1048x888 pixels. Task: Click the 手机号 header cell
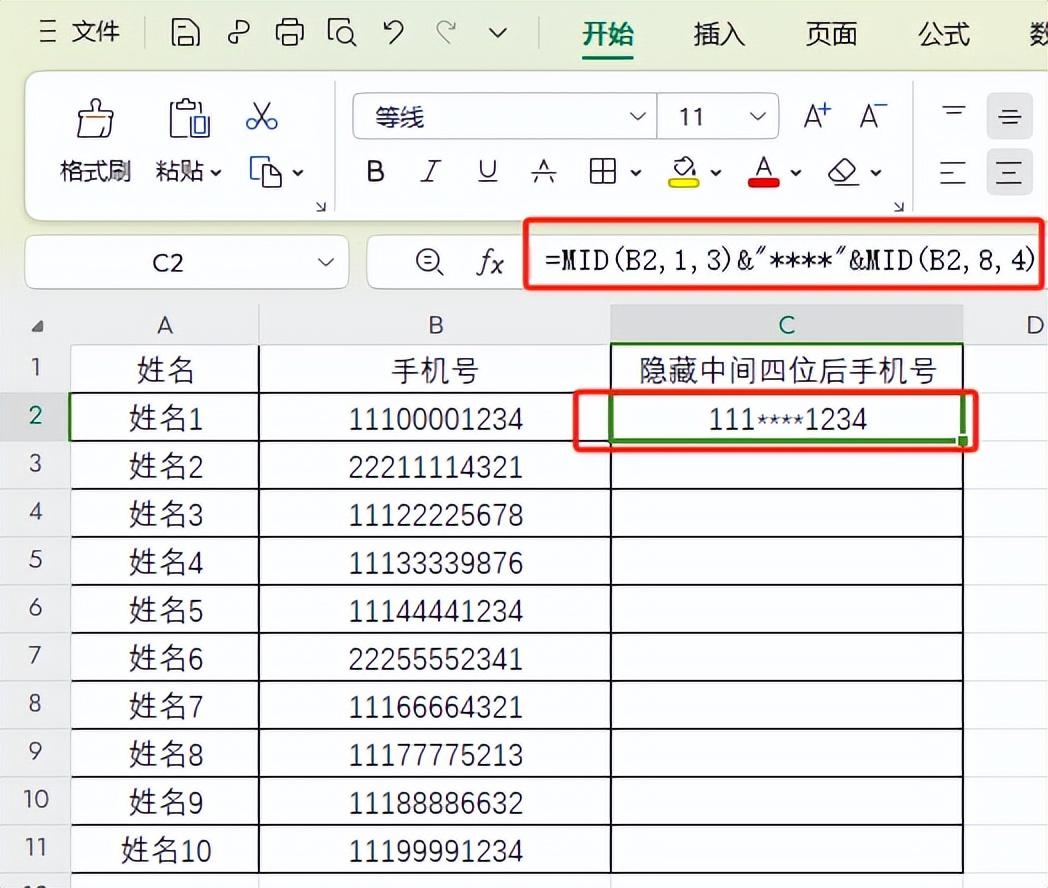click(435, 369)
